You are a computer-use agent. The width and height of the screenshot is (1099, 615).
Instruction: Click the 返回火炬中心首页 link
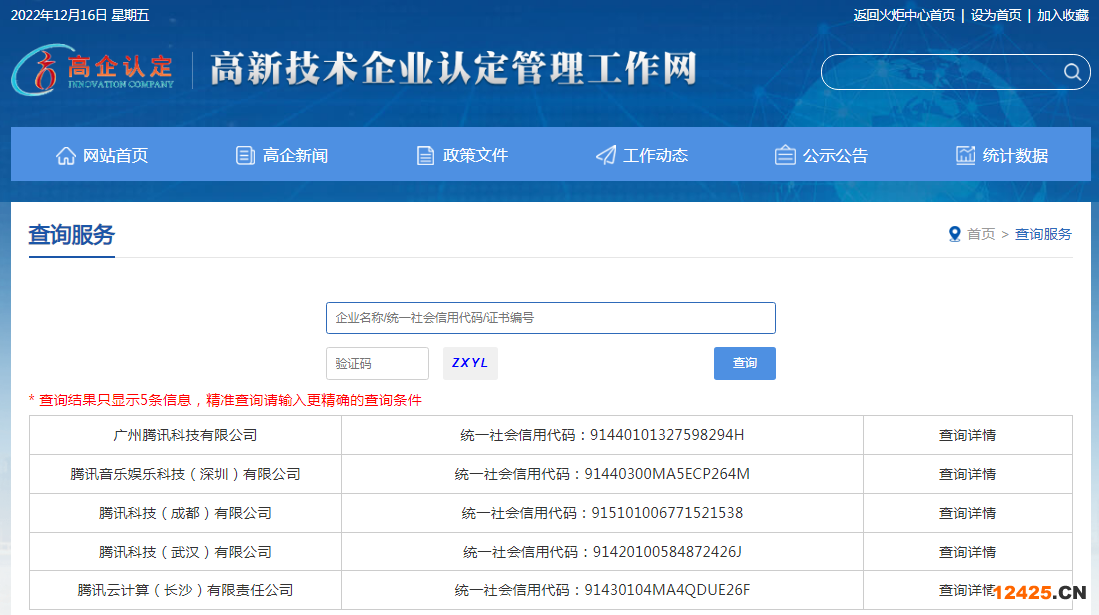(904, 15)
